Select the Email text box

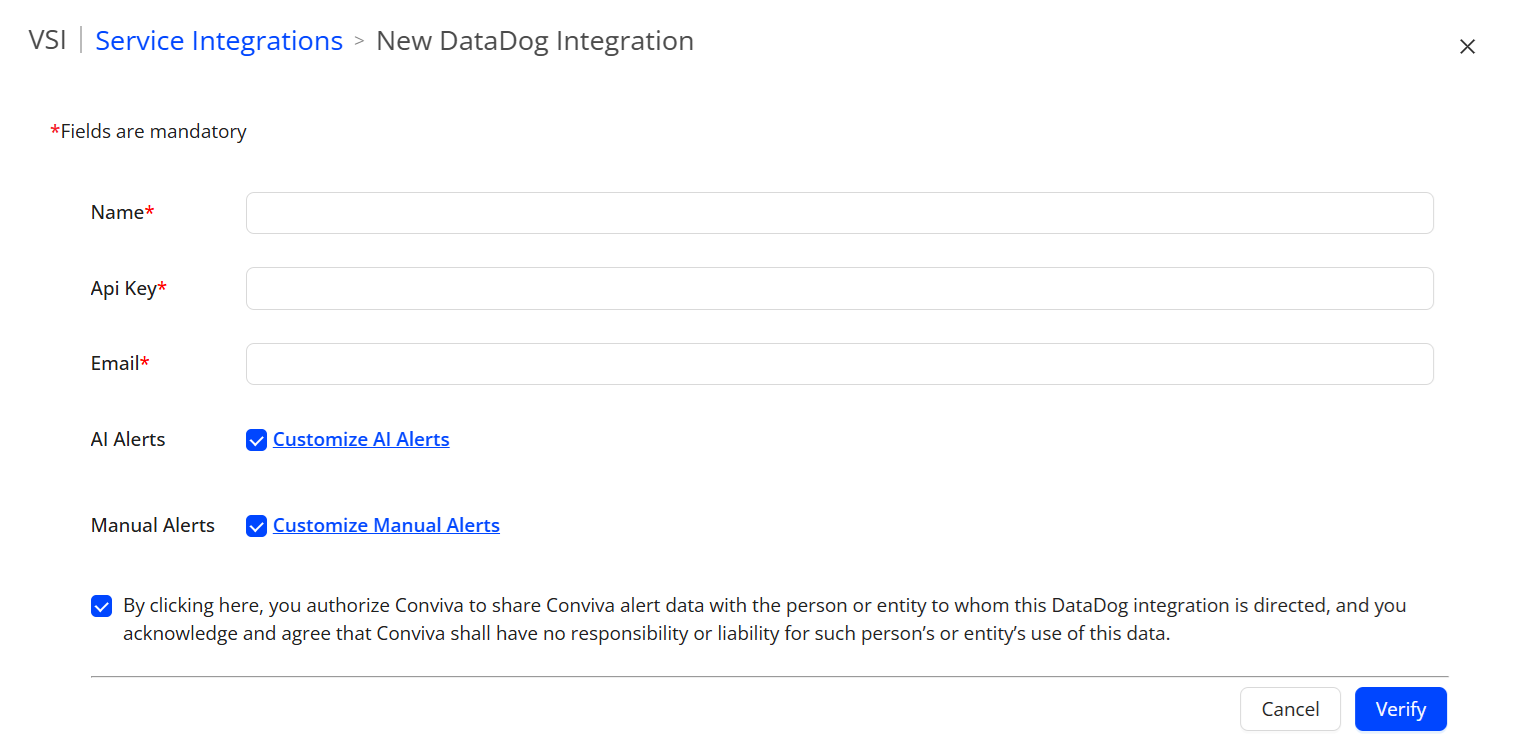(839, 364)
